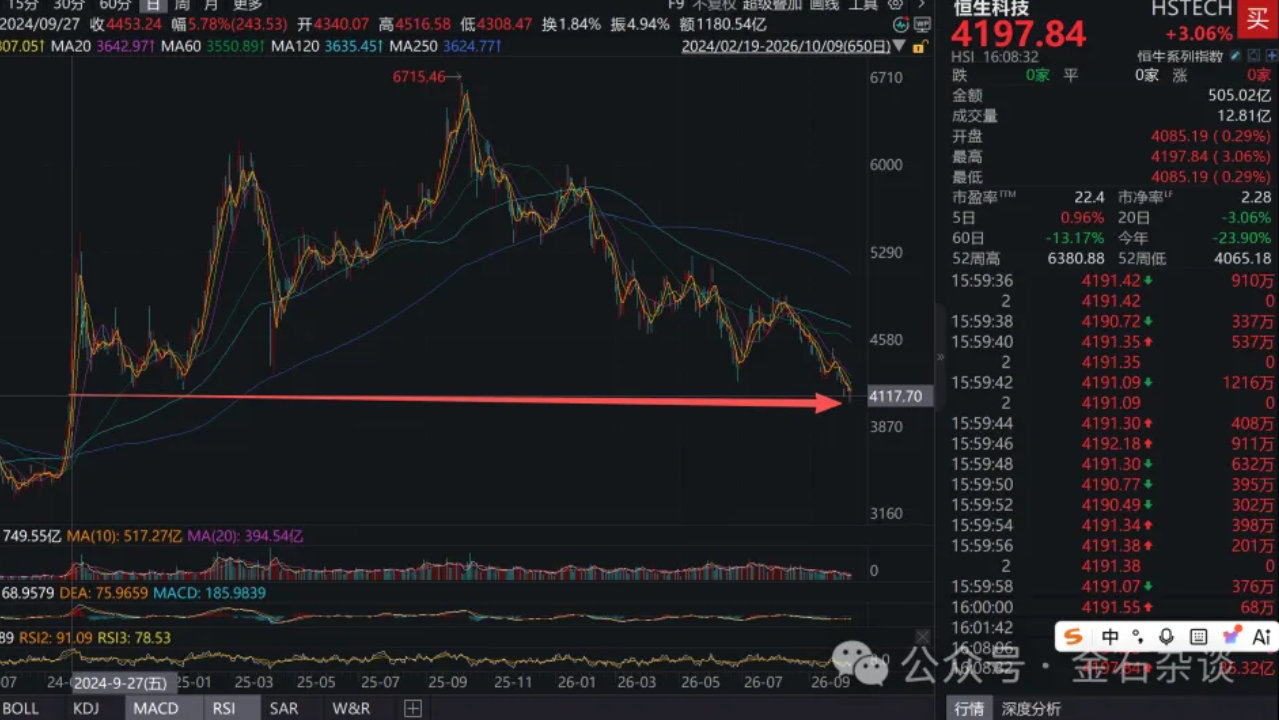This screenshot has height=720, width=1279.
Task: Collapse the side panel with the » handle
Action: click(940, 356)
